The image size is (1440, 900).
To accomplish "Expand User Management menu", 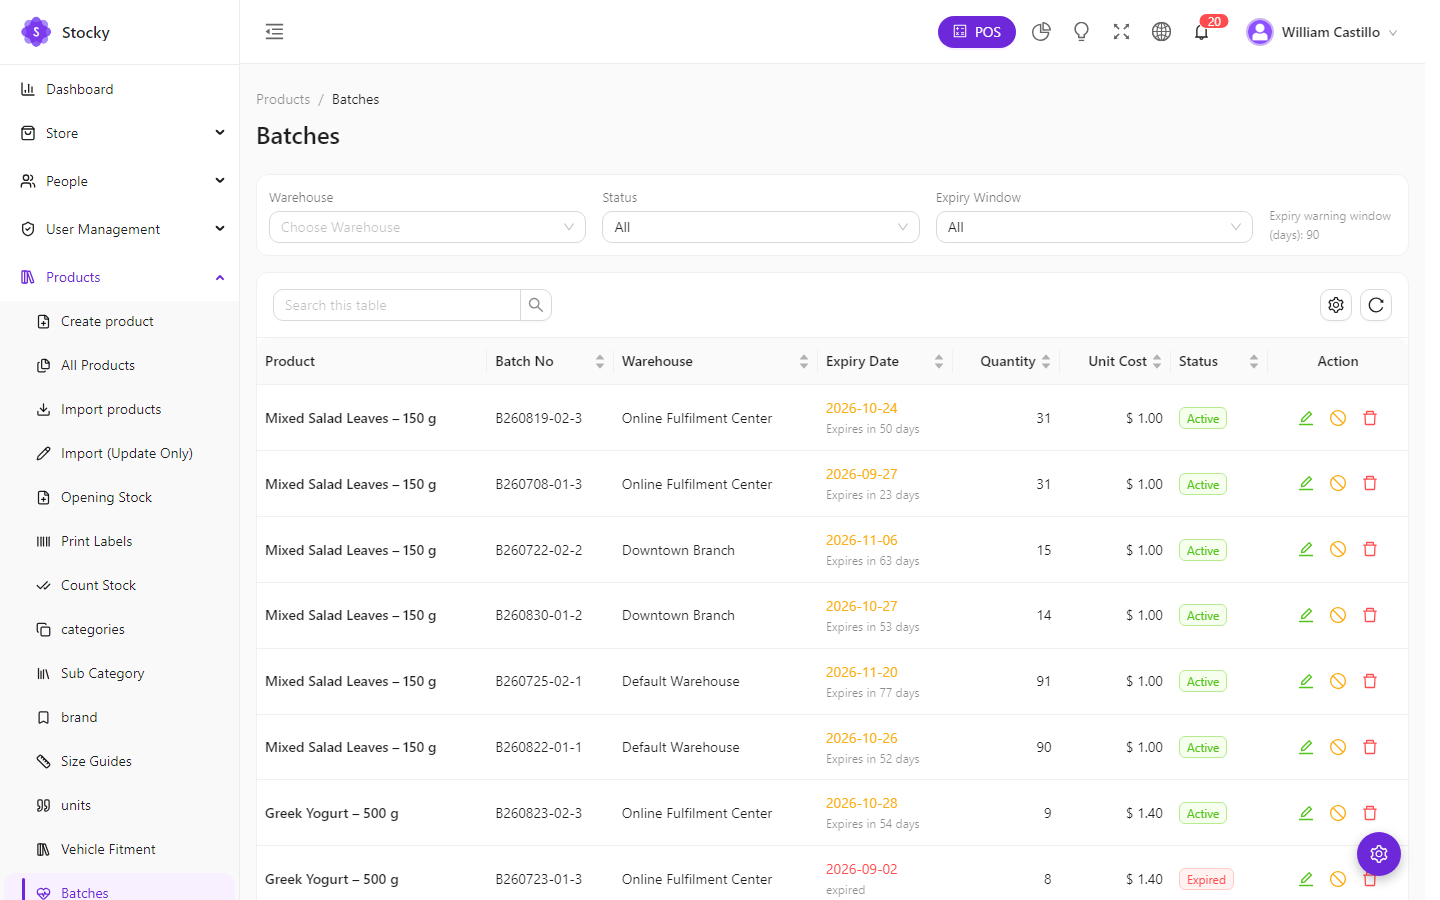I will [120, 229].
